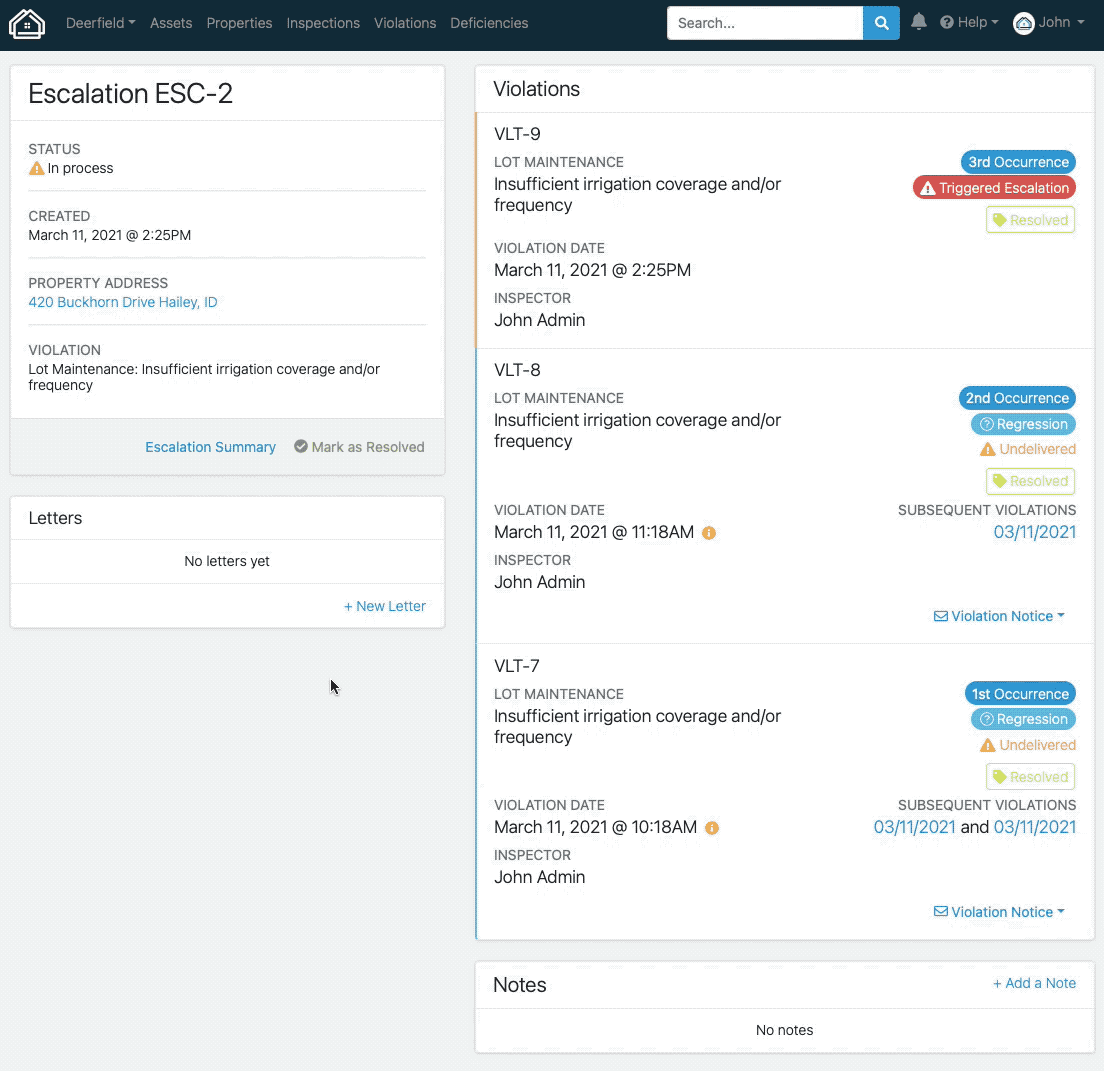Click the John user avatar icon
1104x1071 pixels.
point(1023,23)
